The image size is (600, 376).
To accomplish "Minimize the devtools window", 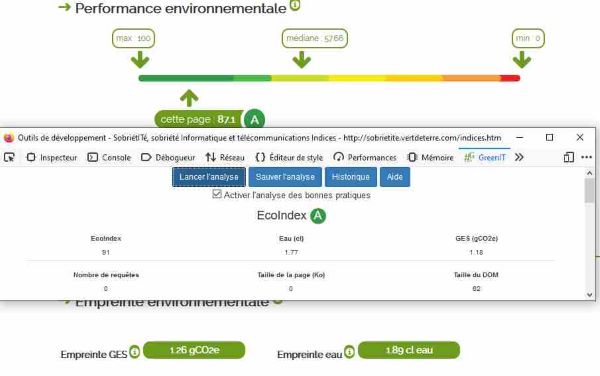I will click(520, 137).
